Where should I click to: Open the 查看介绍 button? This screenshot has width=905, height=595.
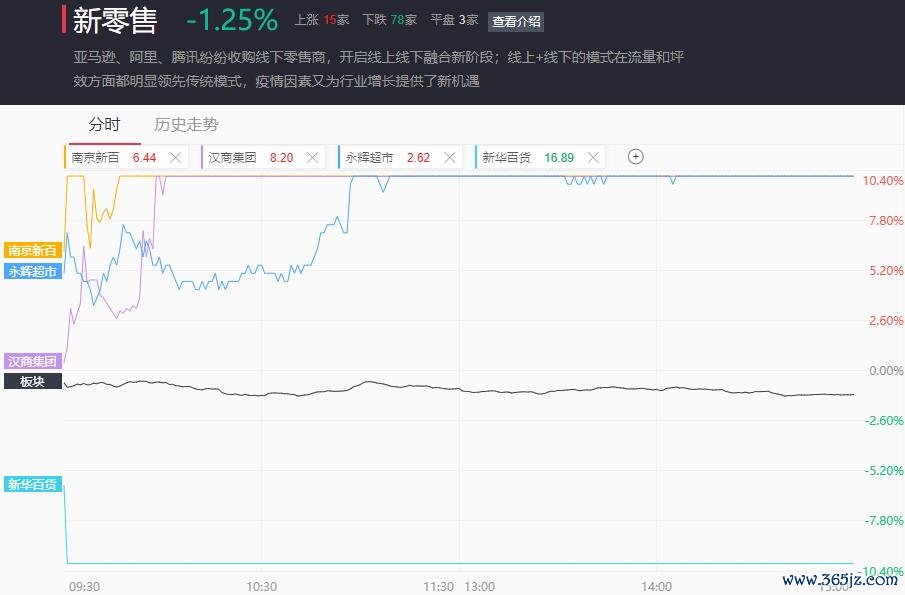pos(516,22)
